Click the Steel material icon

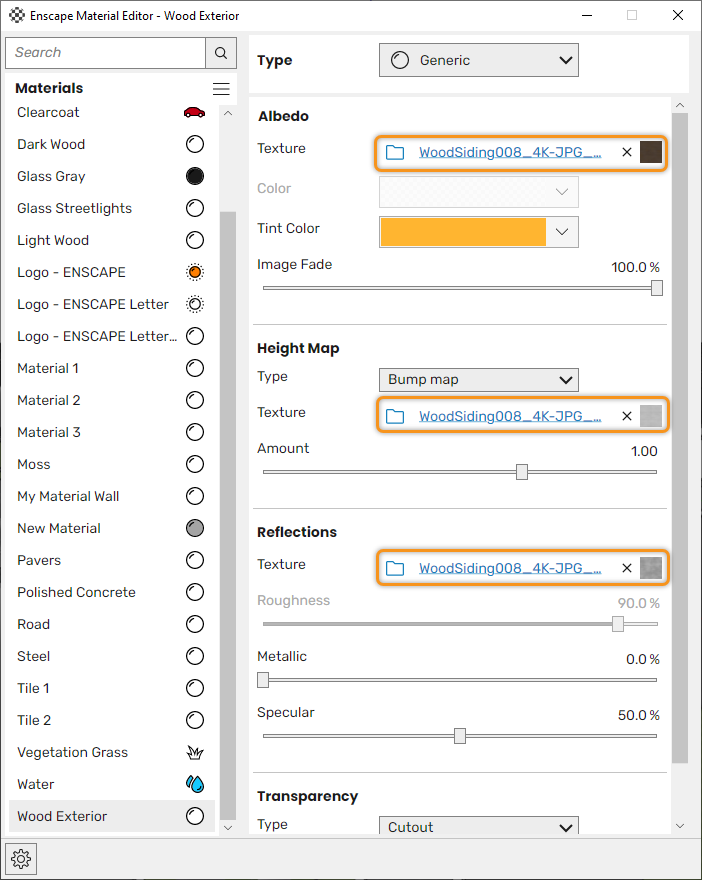(x=195, y=656)
